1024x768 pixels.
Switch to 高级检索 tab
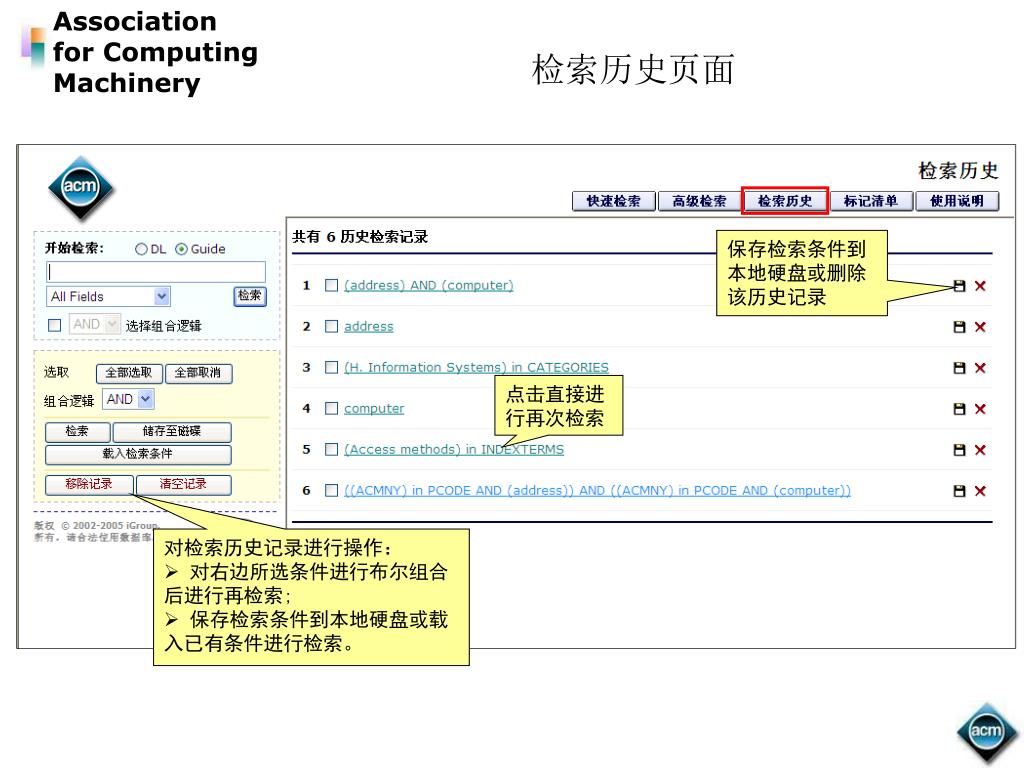click(x=699, y=201)
